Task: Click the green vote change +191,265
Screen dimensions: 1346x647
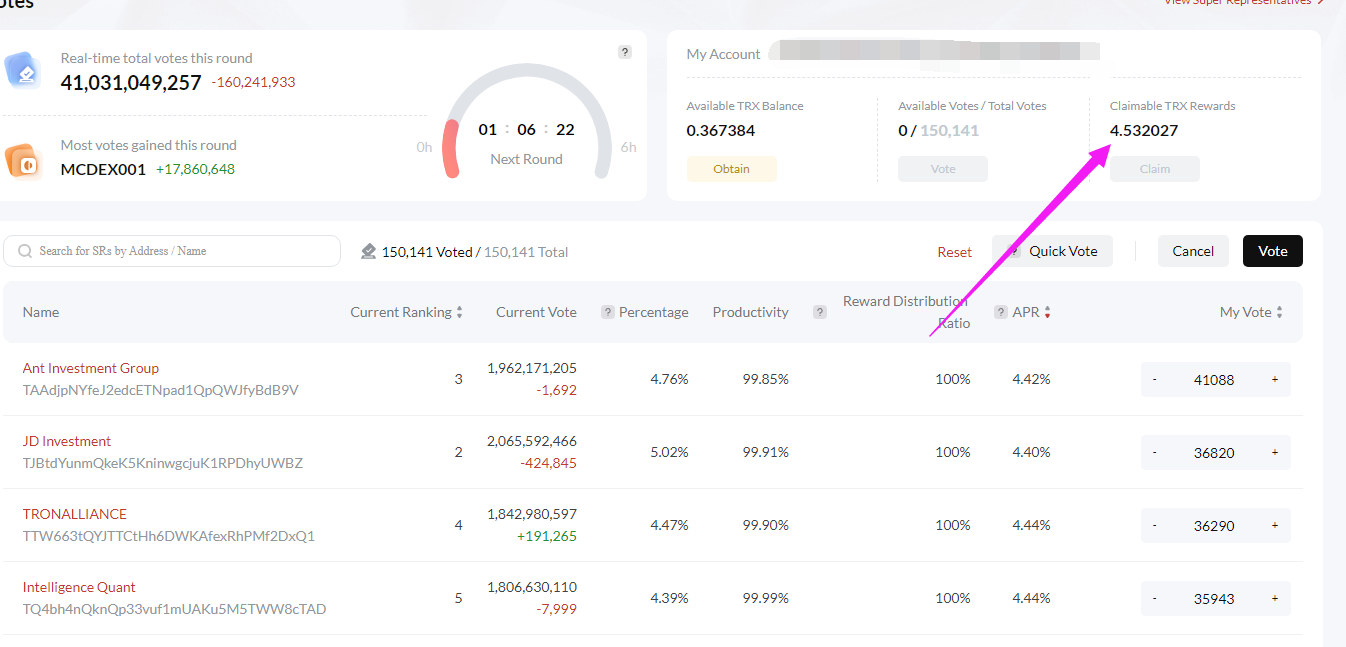Action: point(547,536)
